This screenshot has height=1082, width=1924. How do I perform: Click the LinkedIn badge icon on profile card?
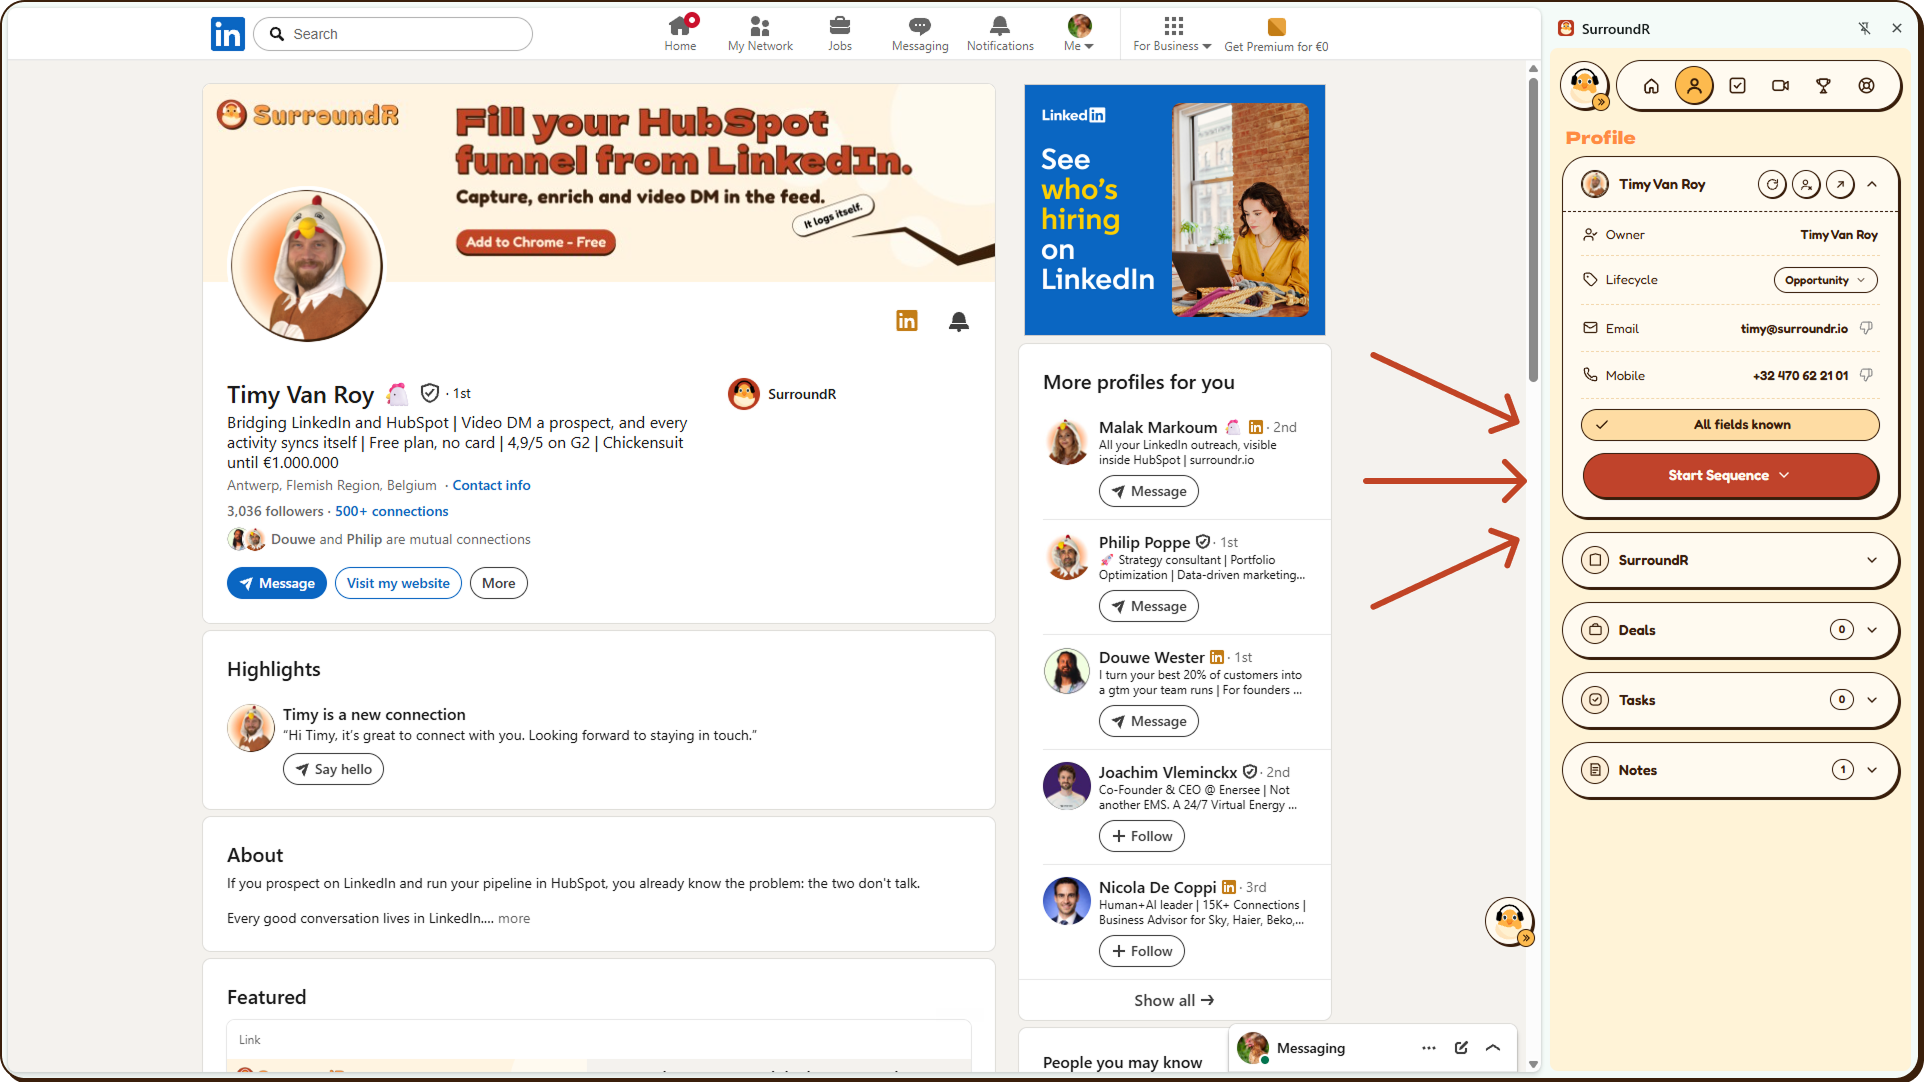pyautogui.click(x=907, y=320)
